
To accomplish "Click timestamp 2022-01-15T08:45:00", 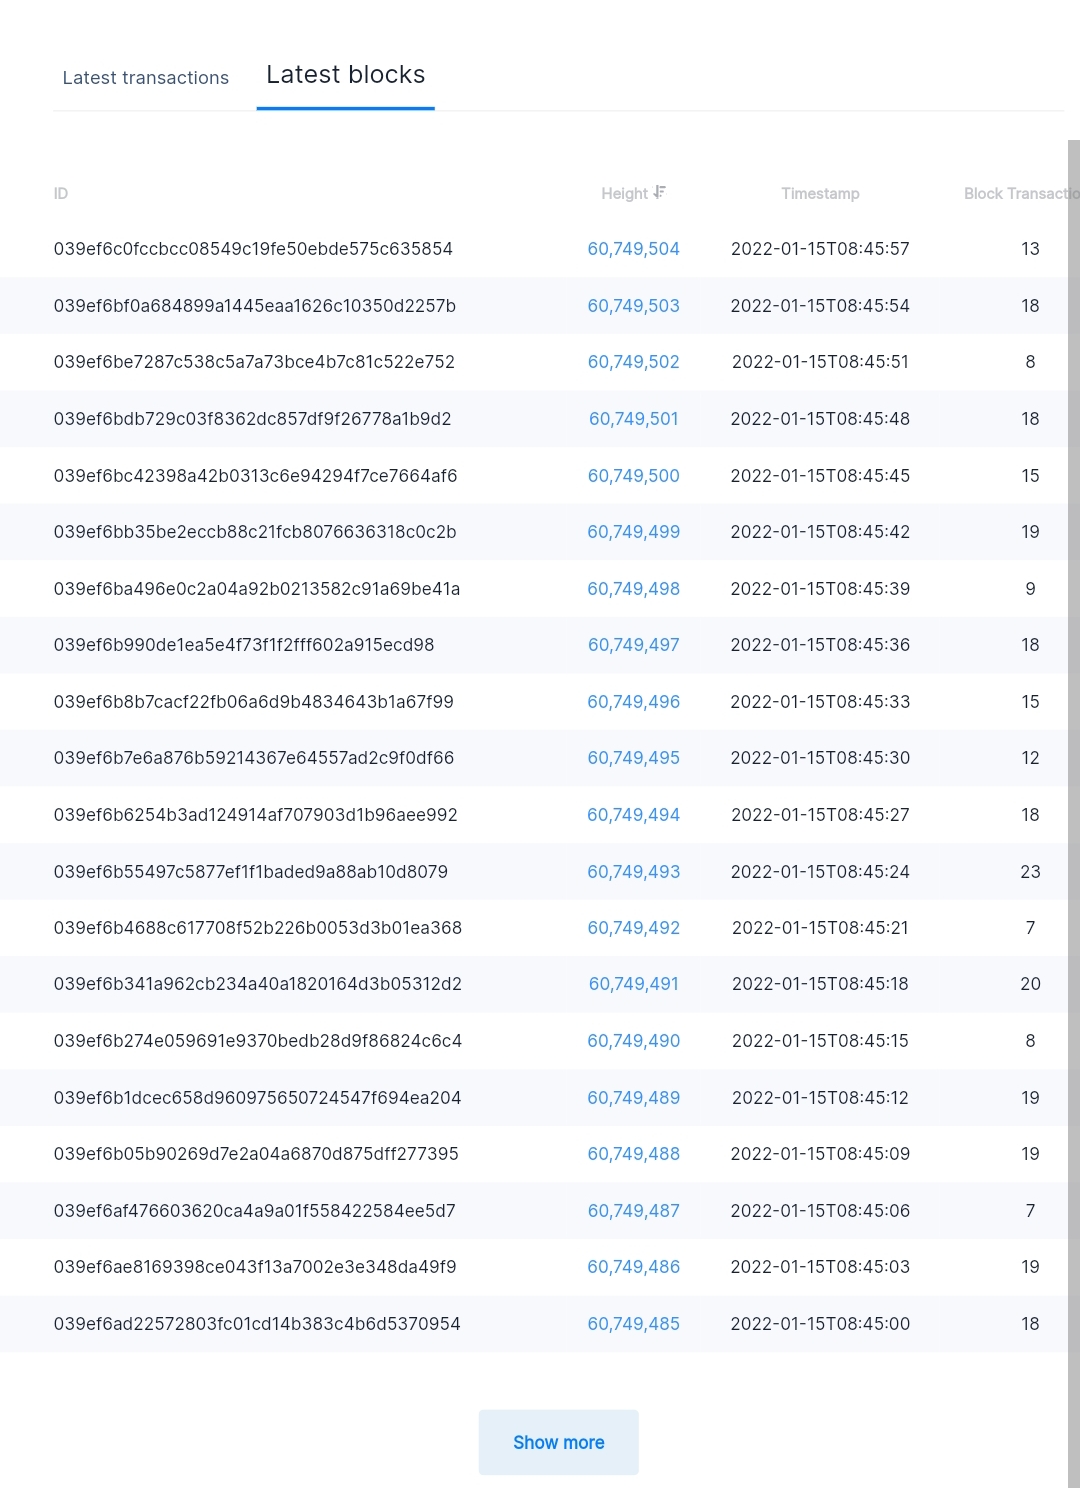I will click(x=820, y=1324).
